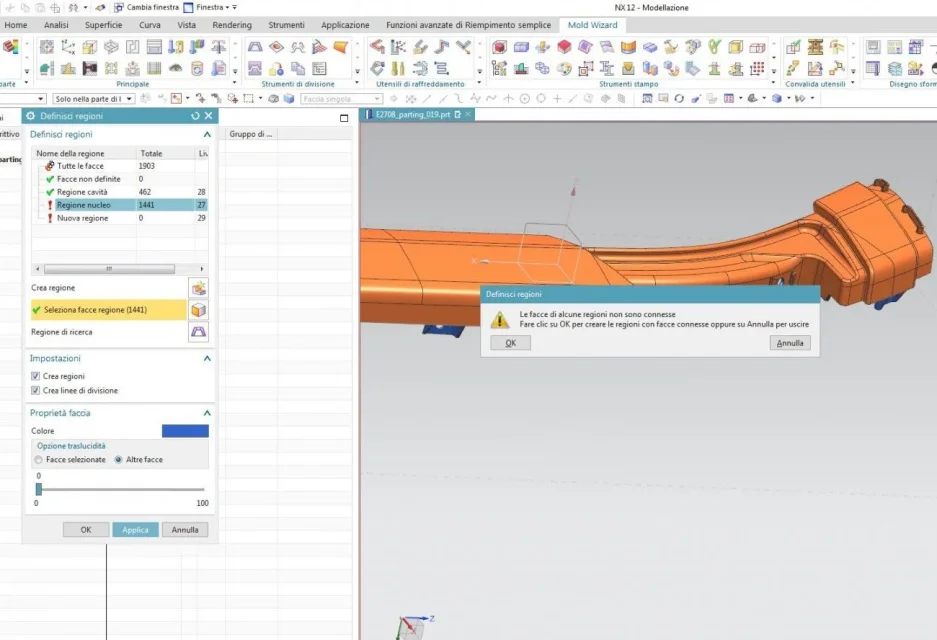Select the Nuova regione row

pyautogui.click(x=120, y=218)
